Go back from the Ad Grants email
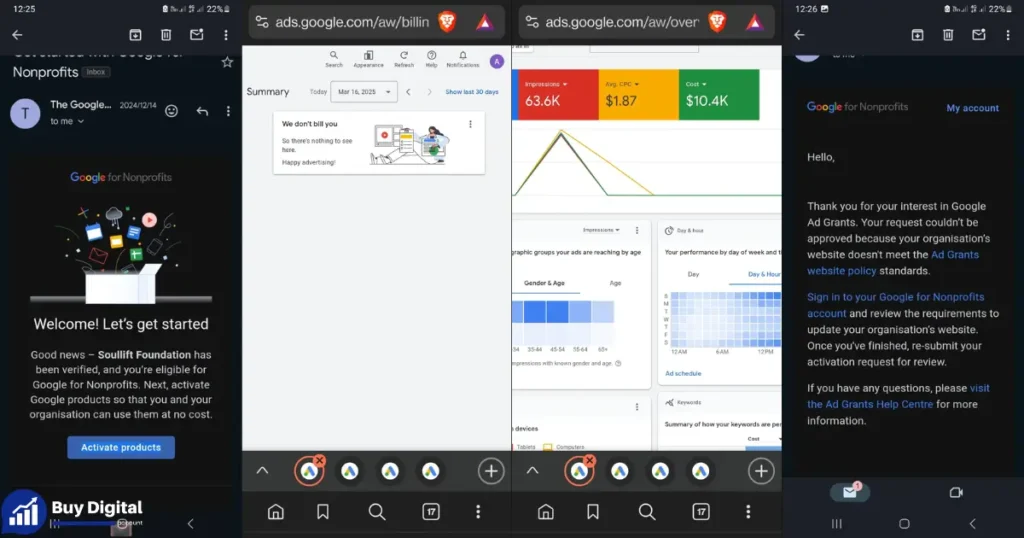 pos(799,35)
